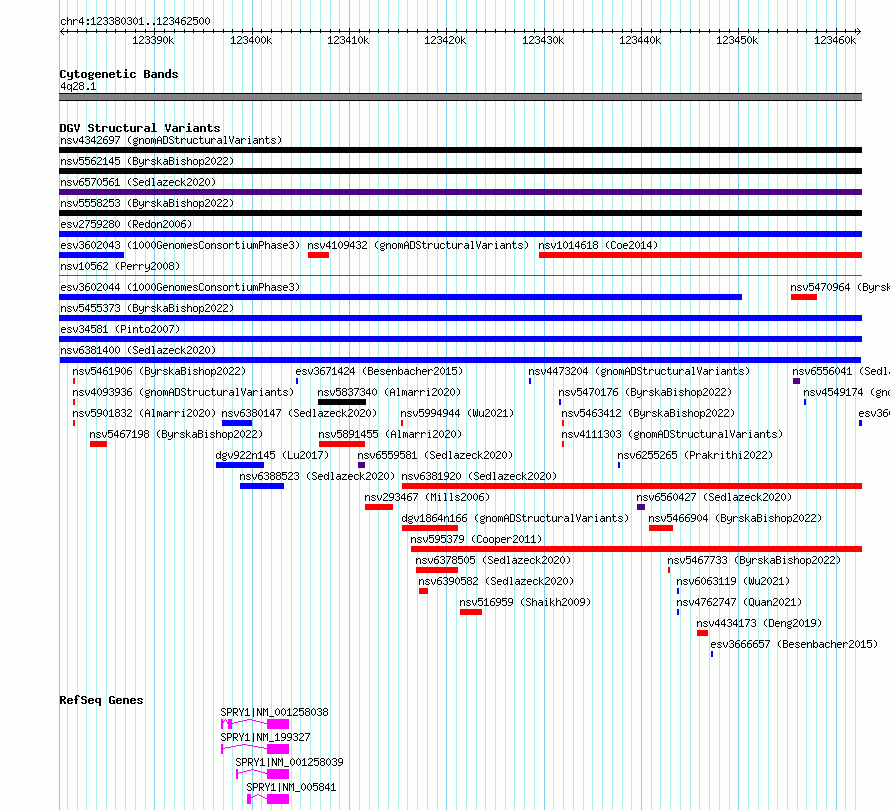Click the nsv4762747 Quan2021 label
Image resolution: width=890 pixels, height=810 pixels.
click(740, 602)
